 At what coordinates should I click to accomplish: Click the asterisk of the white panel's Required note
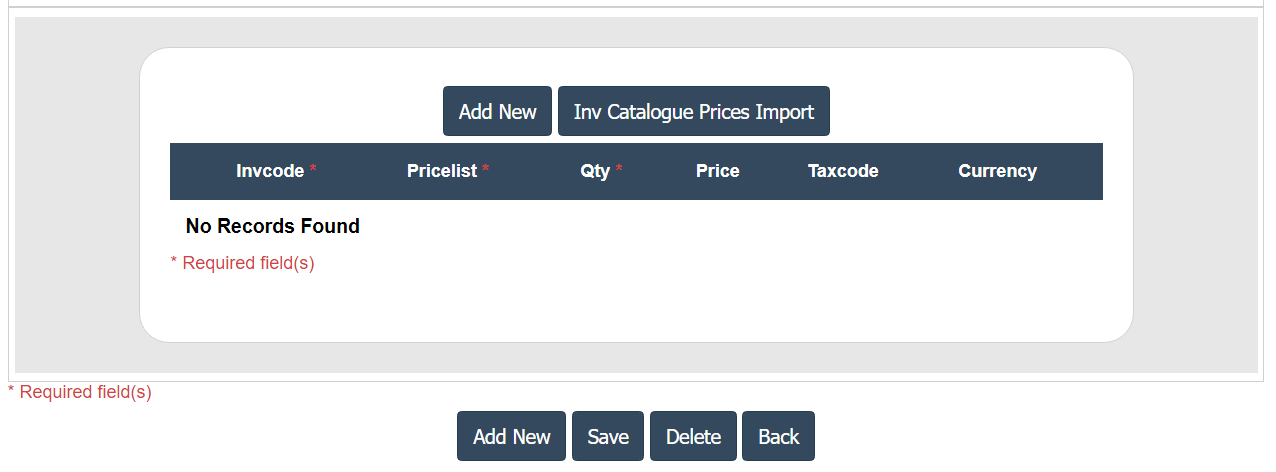[x=174, y=263]
